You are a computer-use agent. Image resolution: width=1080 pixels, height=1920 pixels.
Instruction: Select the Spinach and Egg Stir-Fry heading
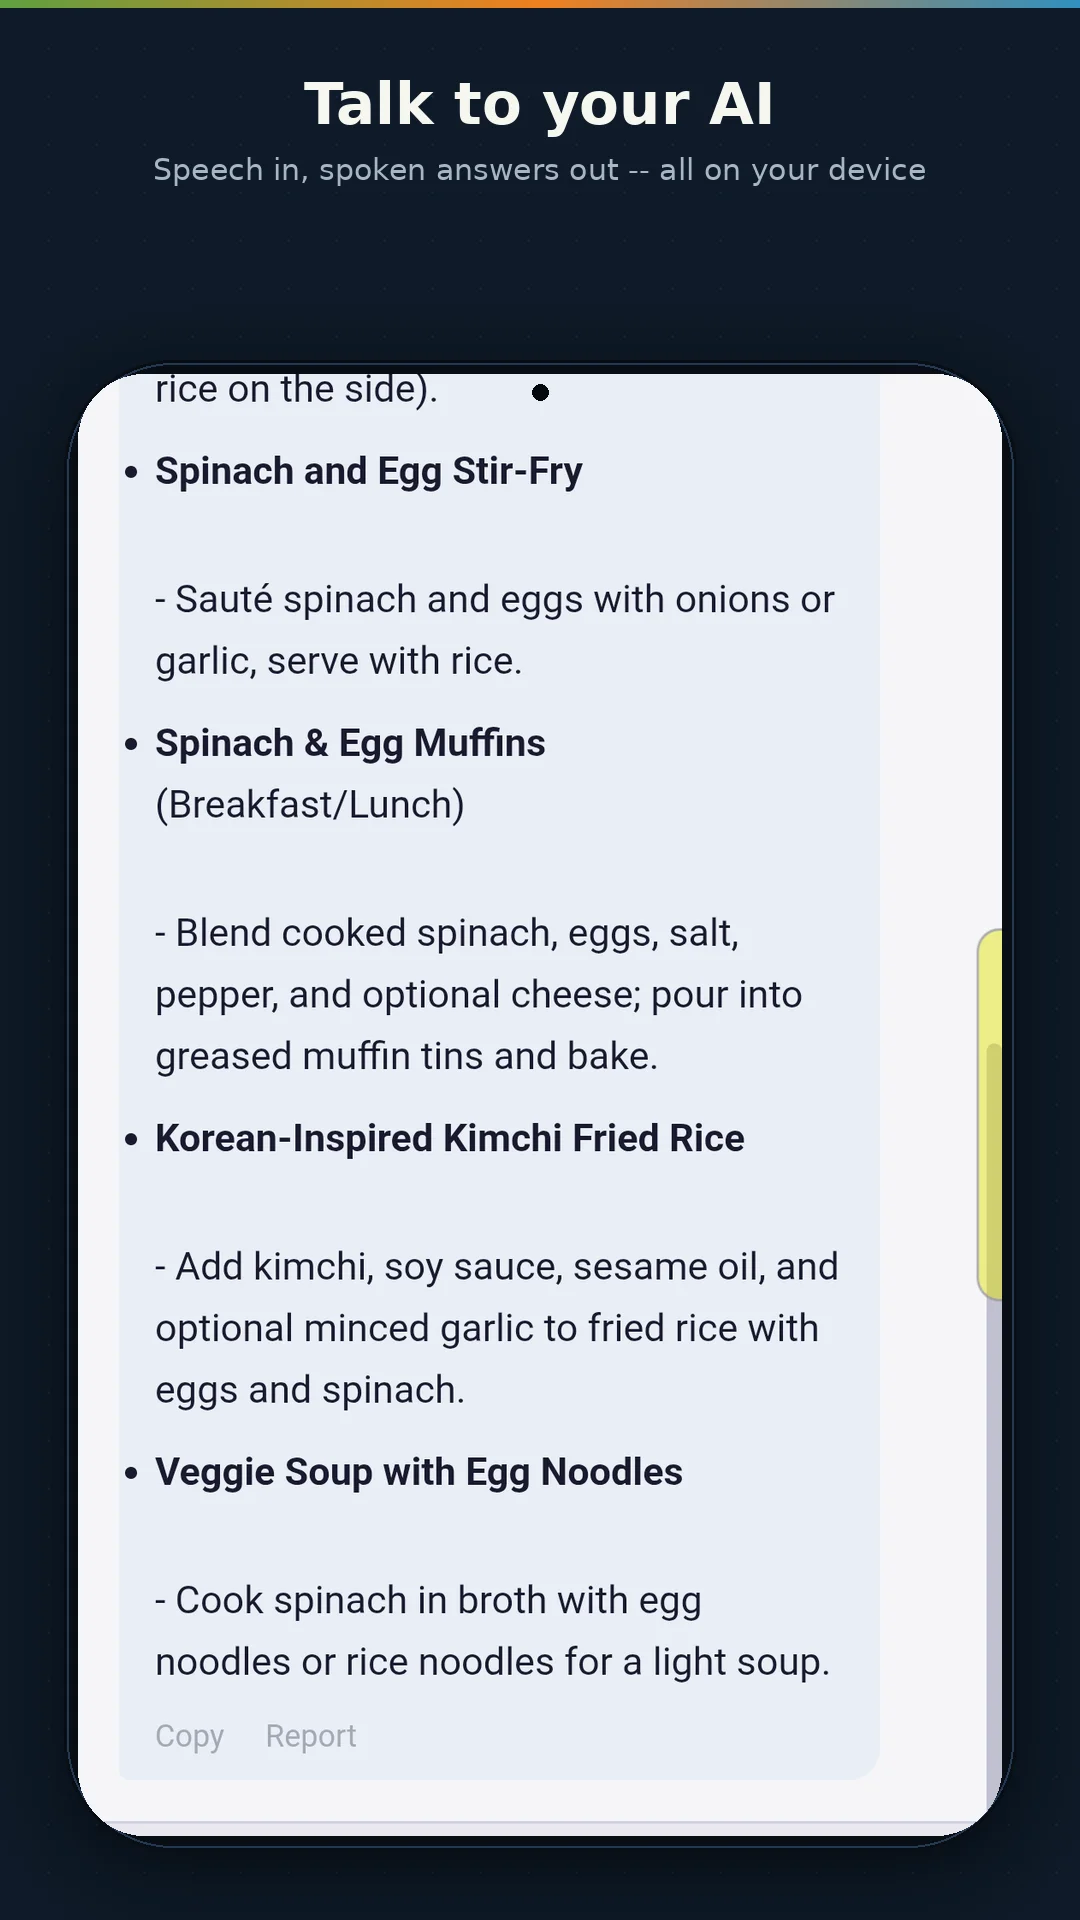pyautogui.click(x=369, y=471)
